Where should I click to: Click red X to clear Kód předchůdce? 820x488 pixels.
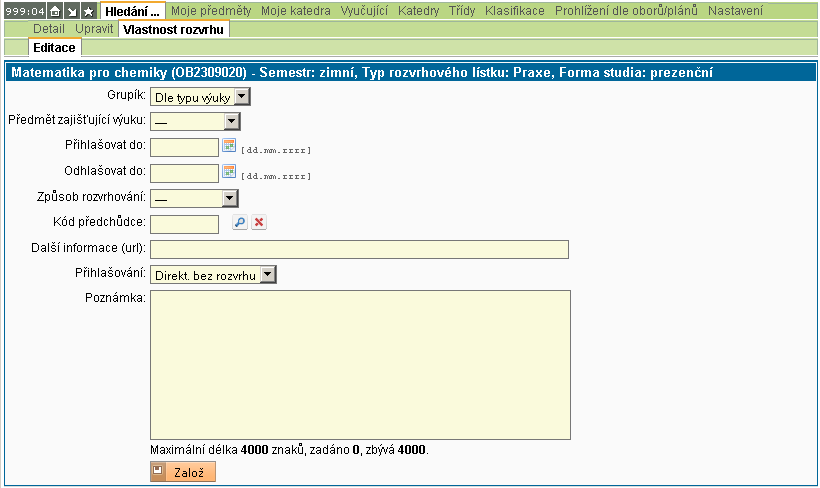[258, 223]
